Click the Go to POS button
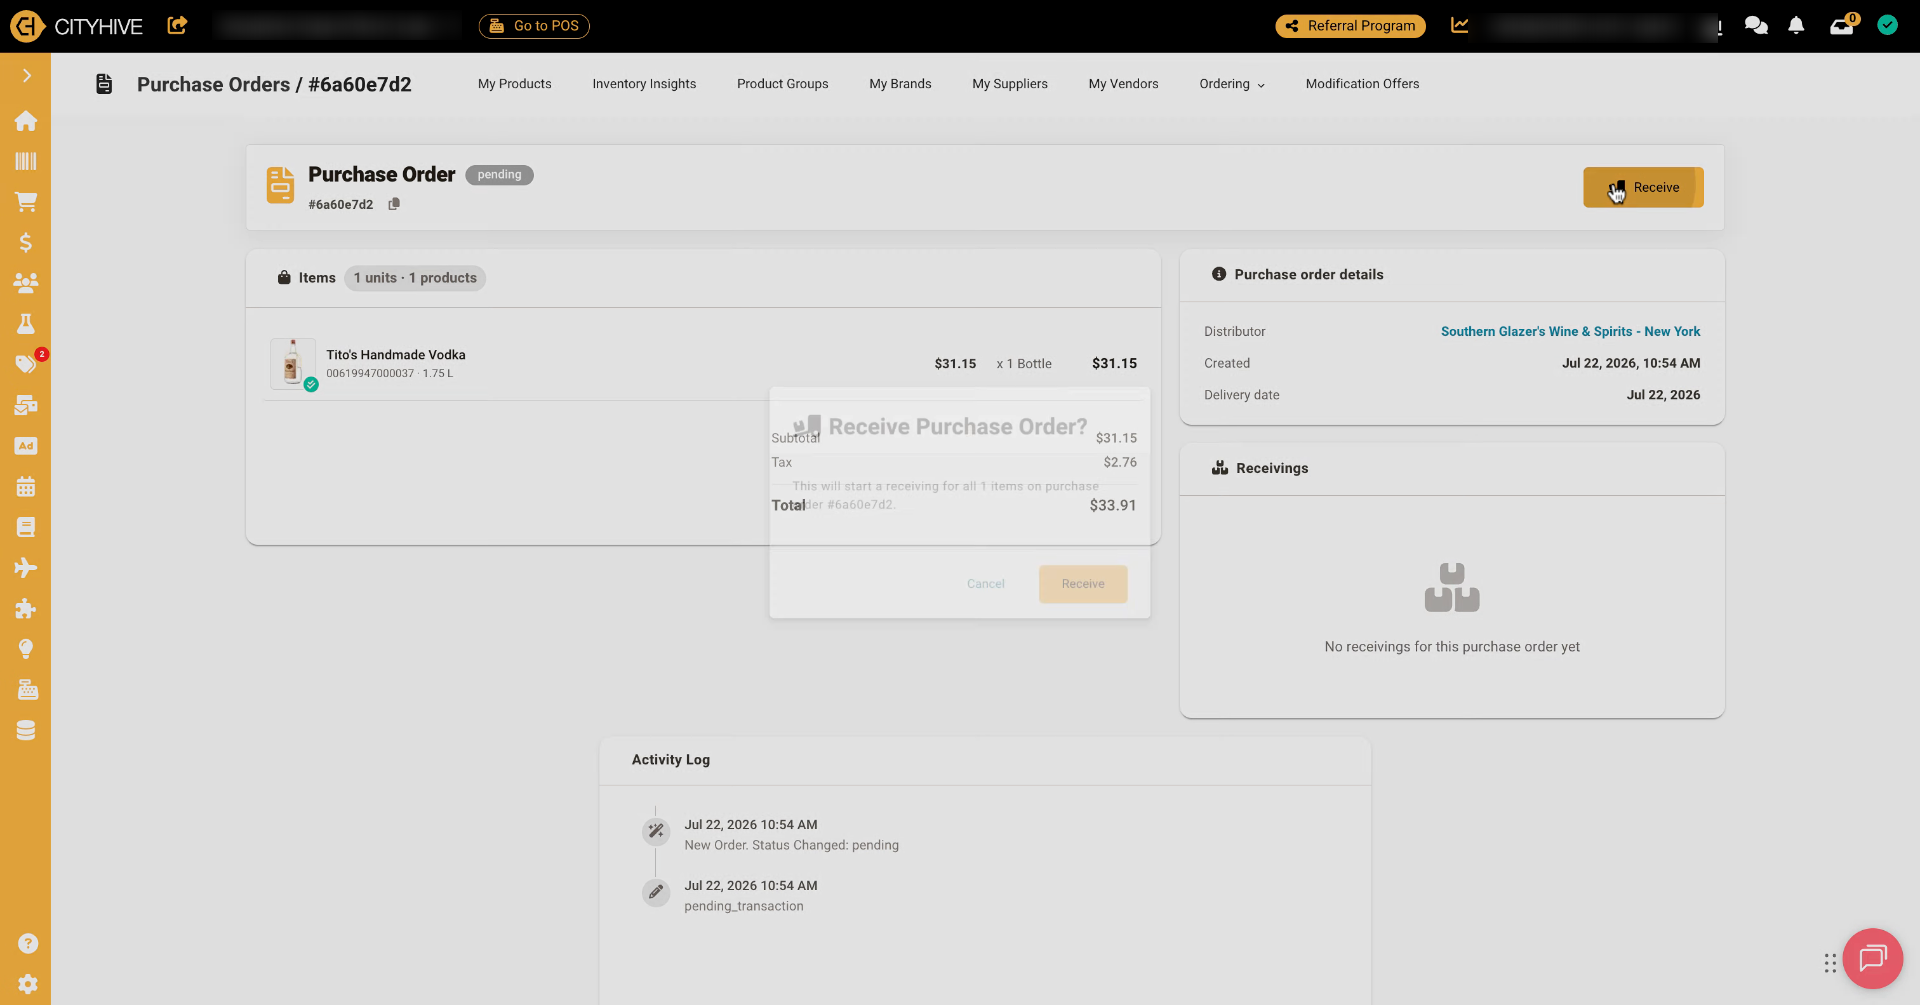1920x1005 pixels. [x=534, y=26]
